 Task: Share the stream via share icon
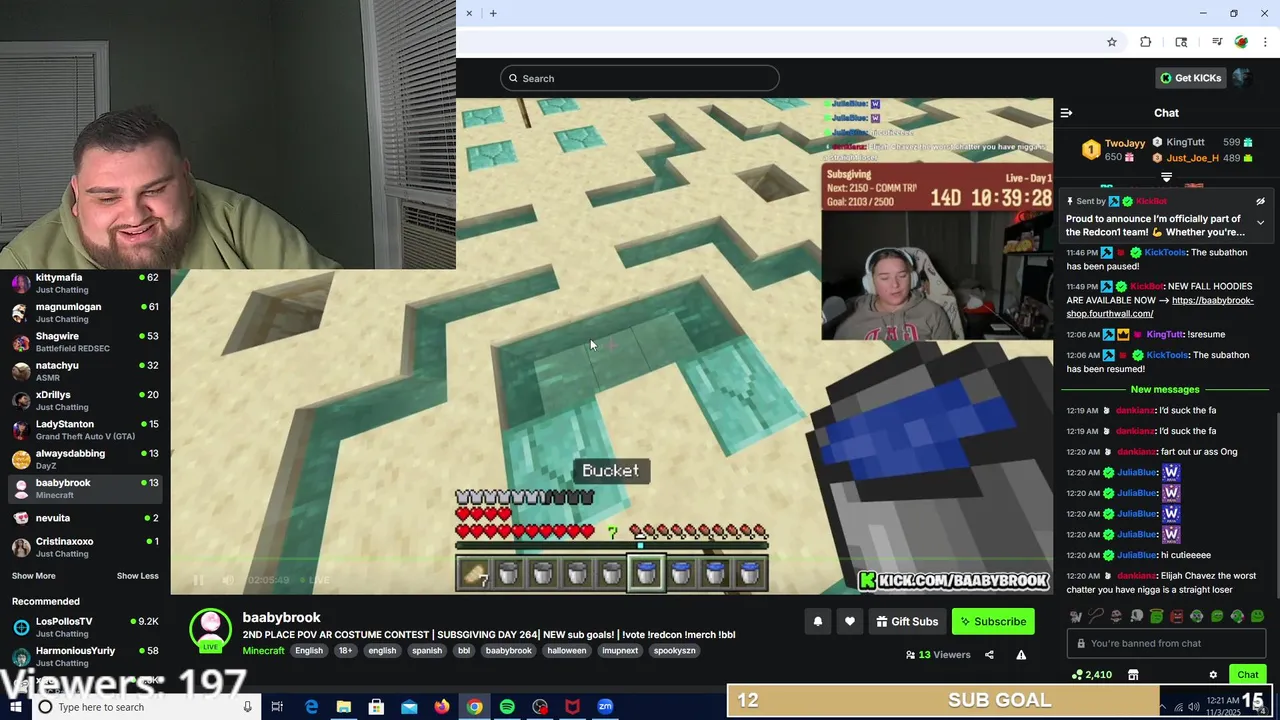[x=989, y=655]
